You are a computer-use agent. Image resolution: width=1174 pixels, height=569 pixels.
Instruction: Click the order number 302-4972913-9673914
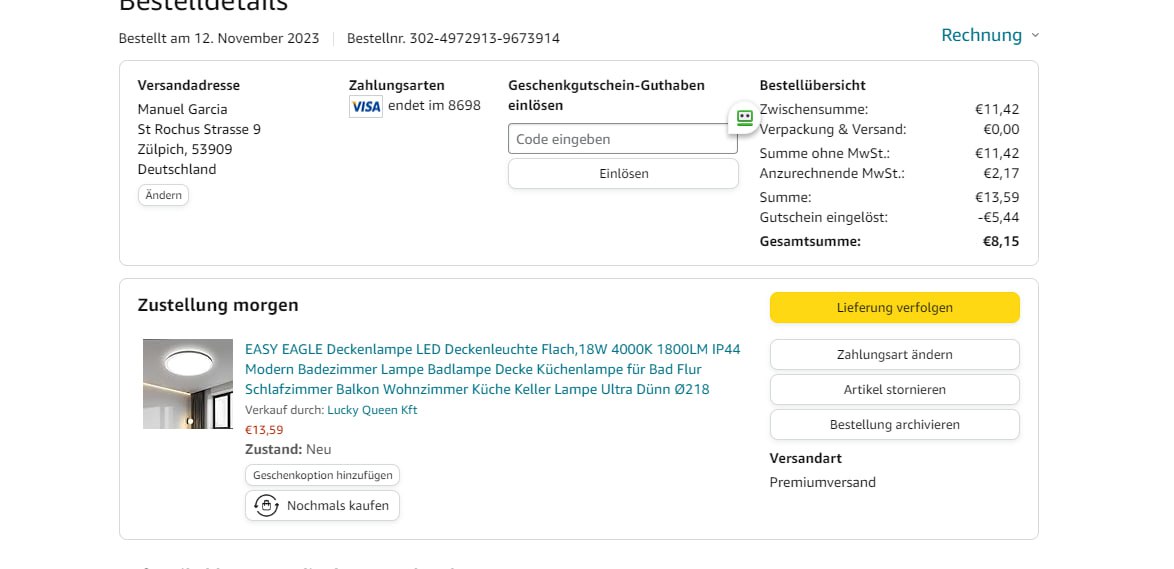click(x=453, y=39)
